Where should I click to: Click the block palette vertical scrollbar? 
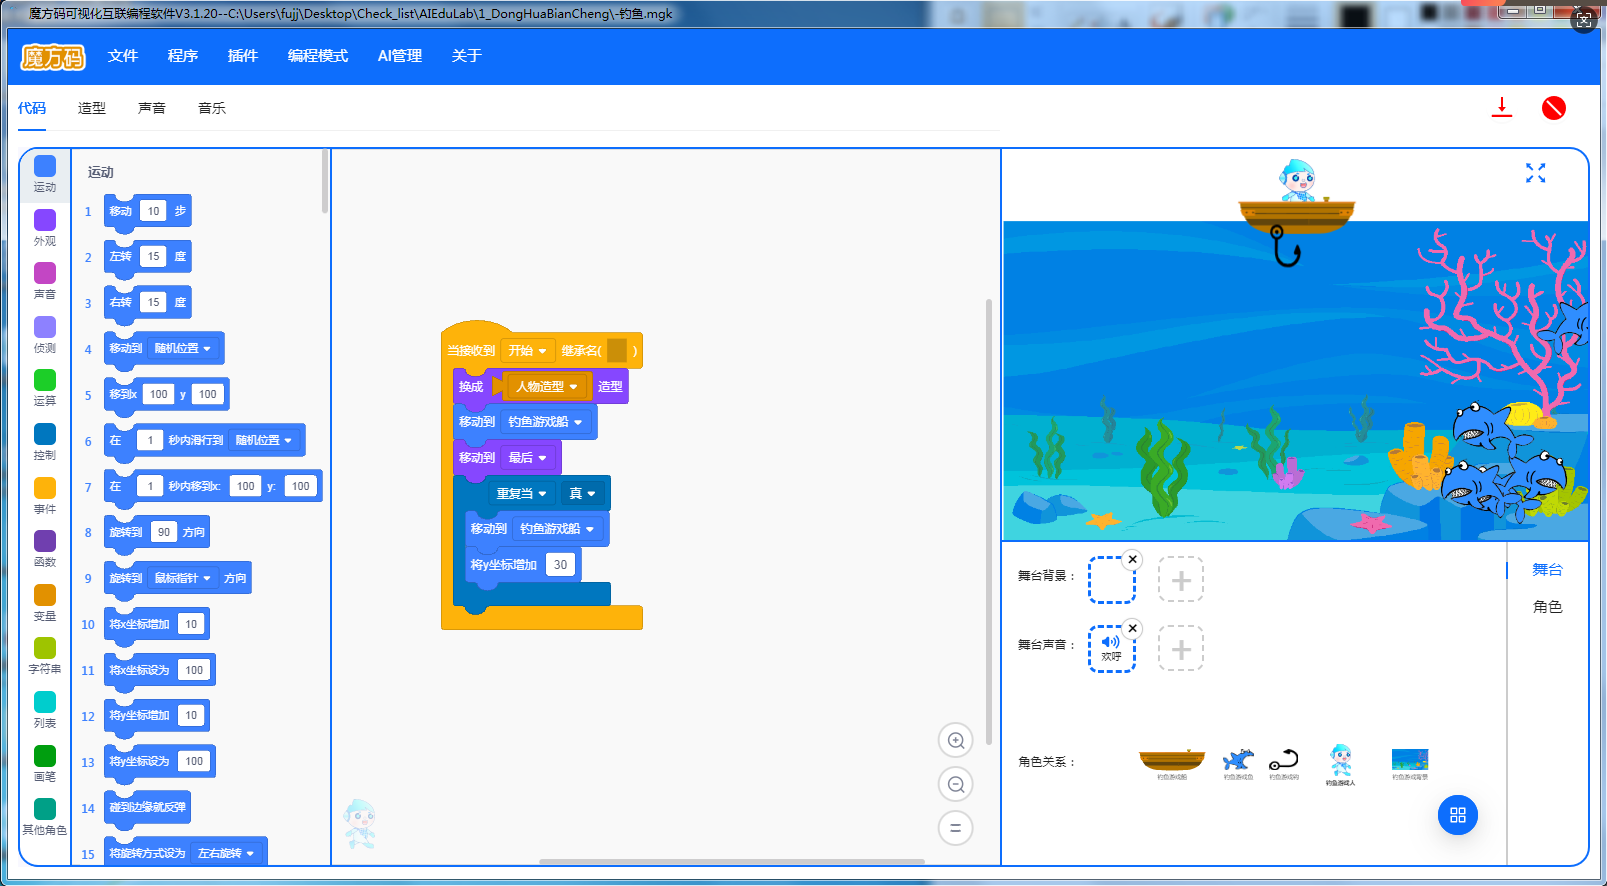coord(325,182)
